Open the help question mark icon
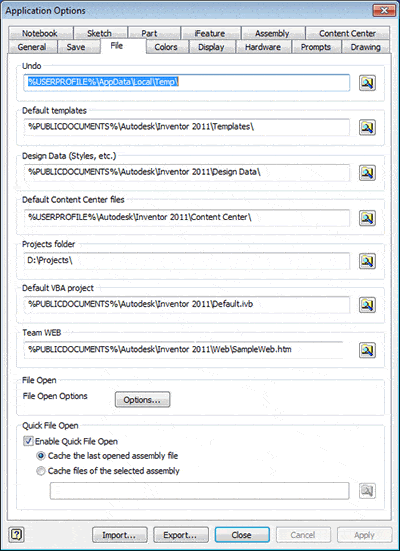Screen dimensions: 400x551 [17, 534]
